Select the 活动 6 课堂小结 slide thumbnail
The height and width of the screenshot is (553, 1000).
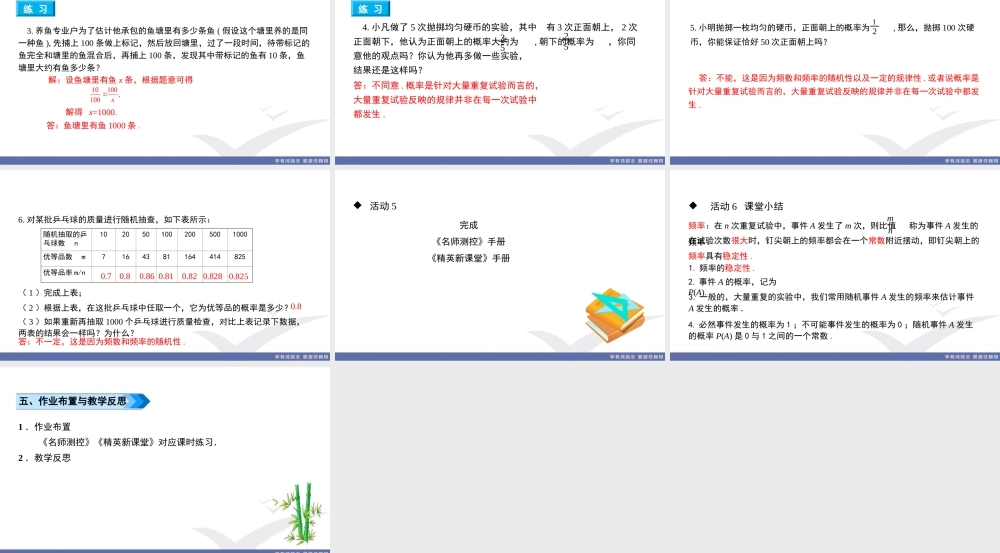pos(835,265)
